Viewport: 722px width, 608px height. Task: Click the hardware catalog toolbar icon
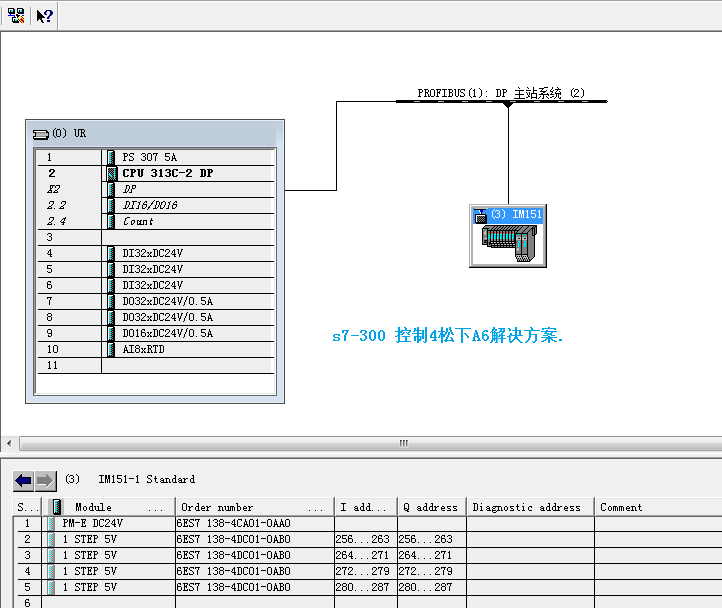pyautogui.click(x=16, y=16)
